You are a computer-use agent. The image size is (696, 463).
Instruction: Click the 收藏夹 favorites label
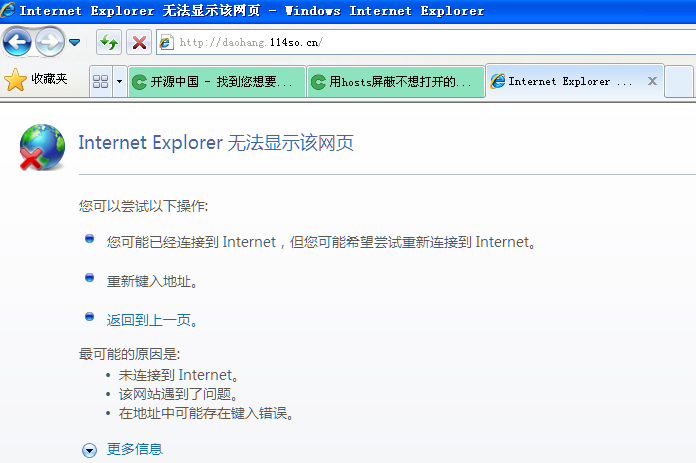pyautogui.click(x=49, y=79)
